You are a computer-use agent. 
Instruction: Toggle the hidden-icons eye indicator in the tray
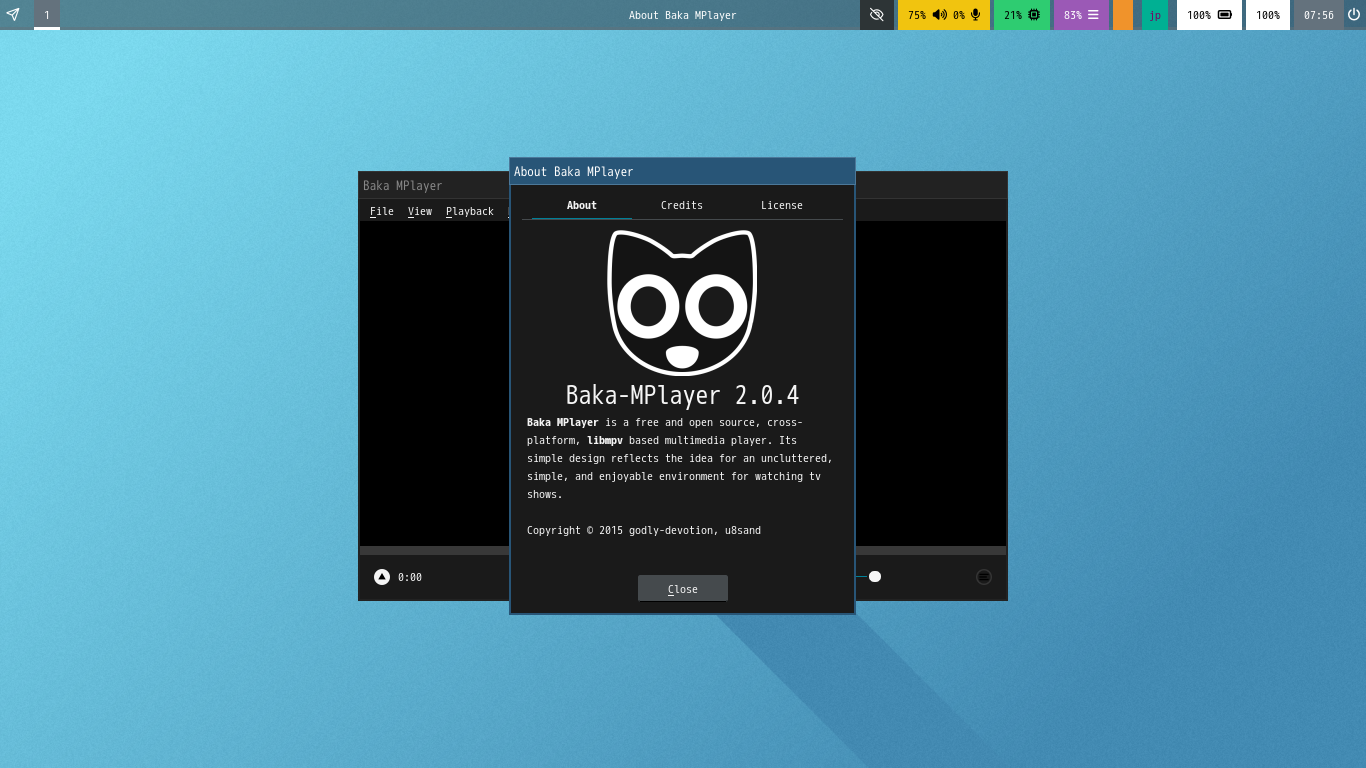click(x=877, y=15)
